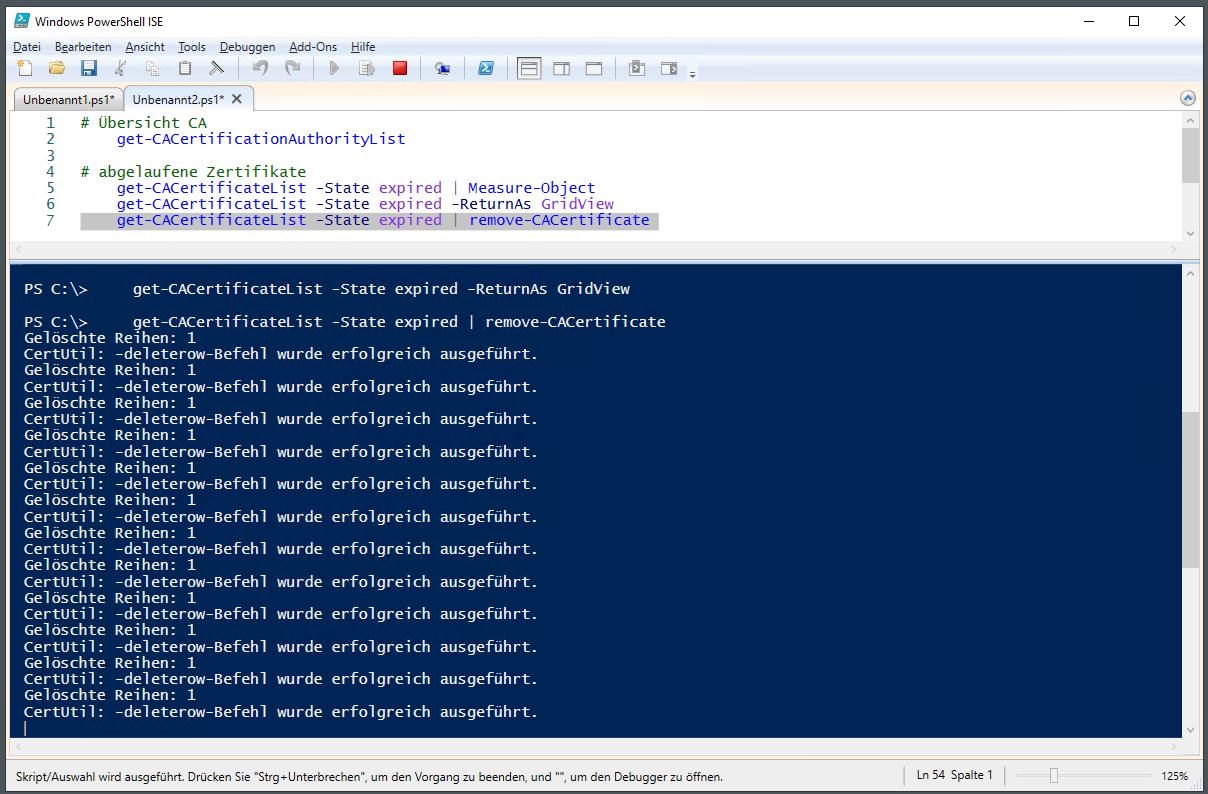Click the console pane horizontal scroll left arrow

[18, 746]
